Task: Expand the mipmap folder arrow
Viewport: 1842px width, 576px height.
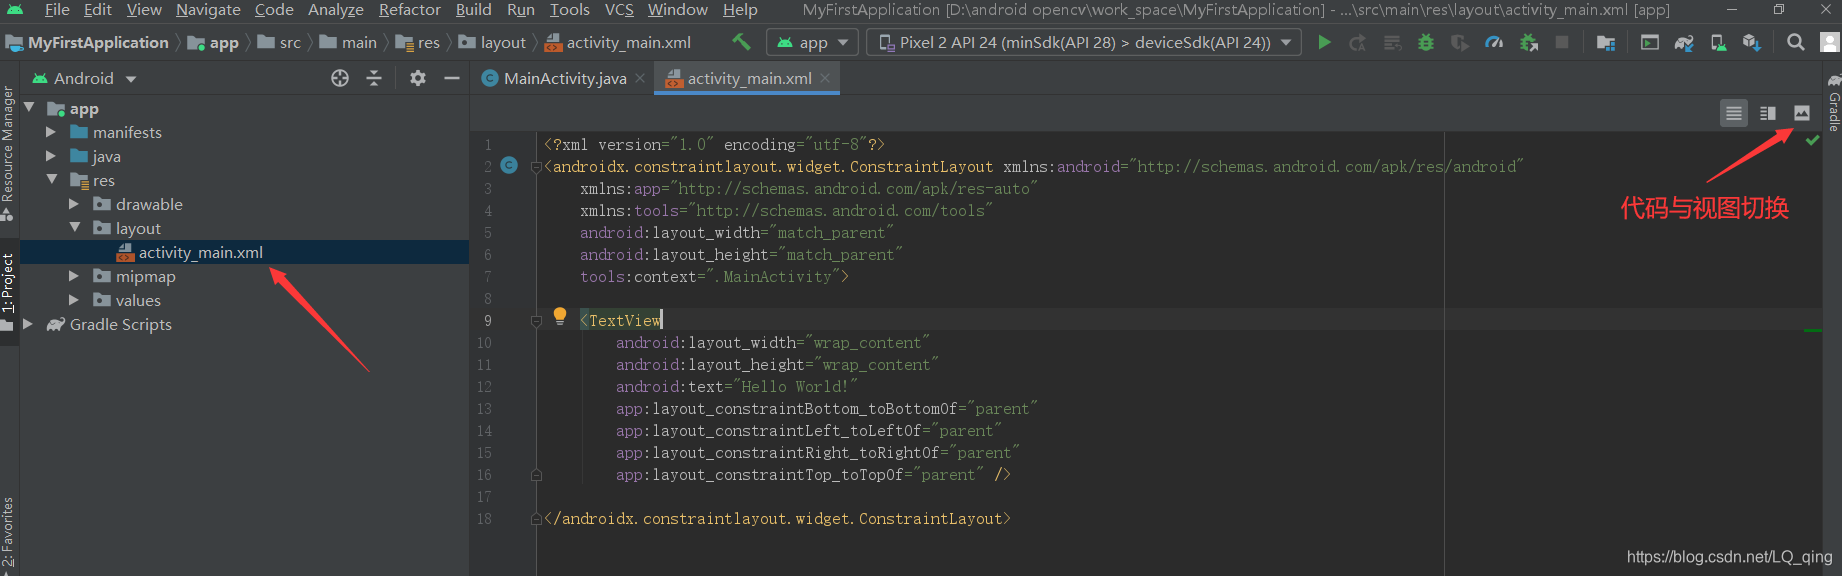Action: pyautogui.click(x=74, y=275)
